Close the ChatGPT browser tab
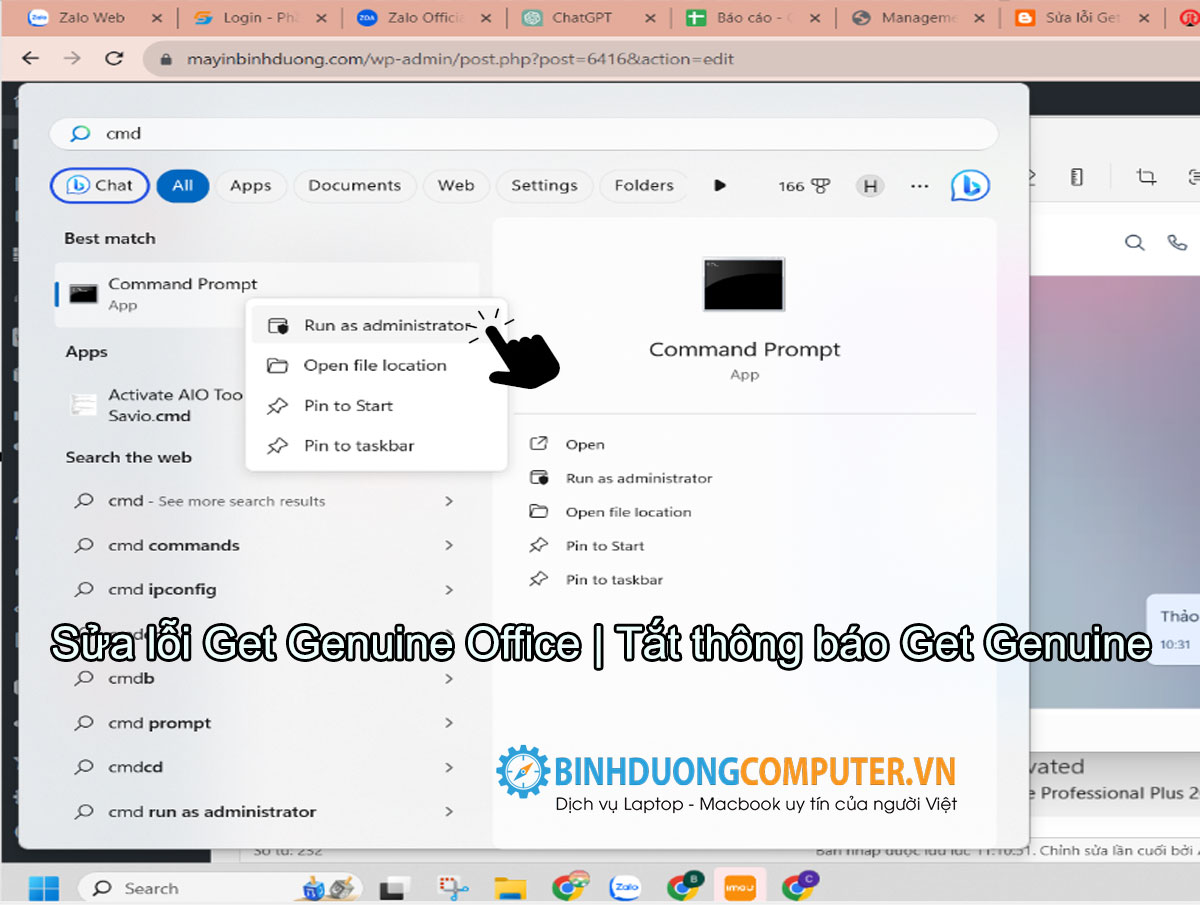Image resolution: width=1200 pixels, height=905 pixels. pyautogui.click(x=651, y=18)
